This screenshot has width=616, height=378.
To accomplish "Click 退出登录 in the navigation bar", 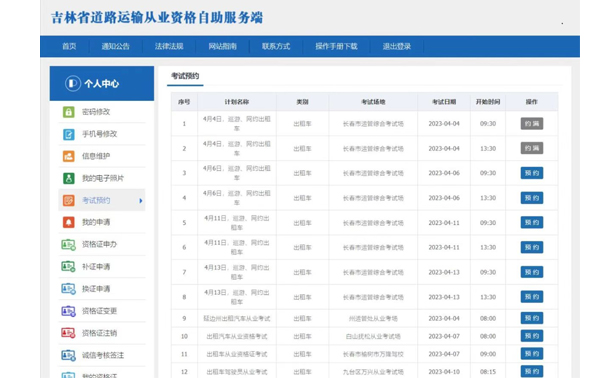I will pos(397,46).
